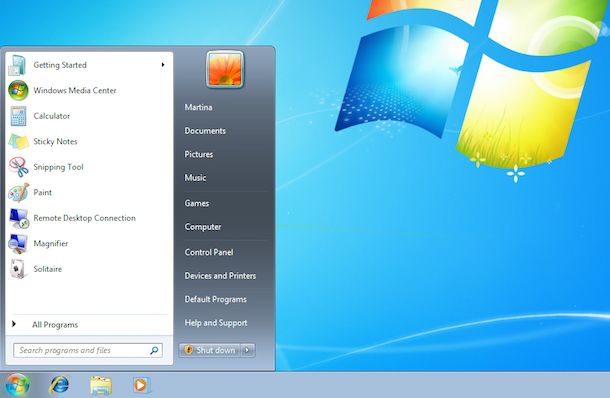610x398 pixels.
Task: Launch Paint from its palette icon
Action: point(18,193)
